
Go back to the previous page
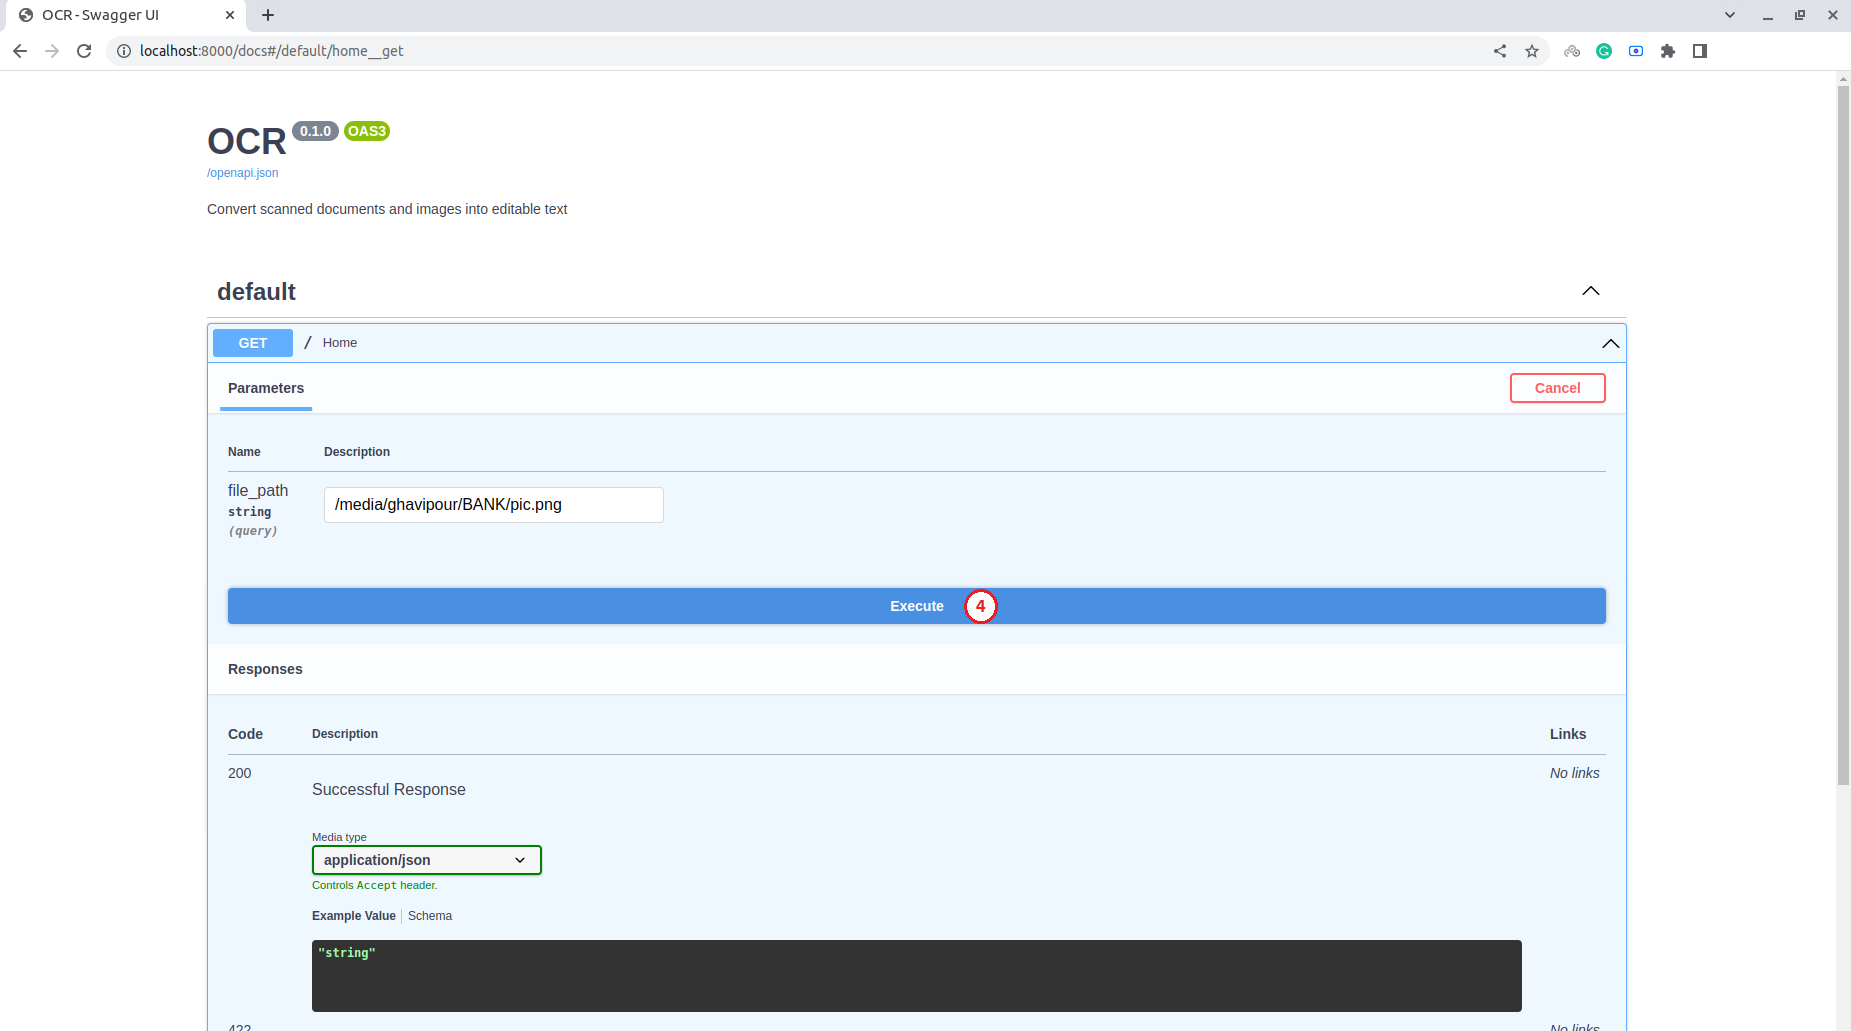click(20, 51)
